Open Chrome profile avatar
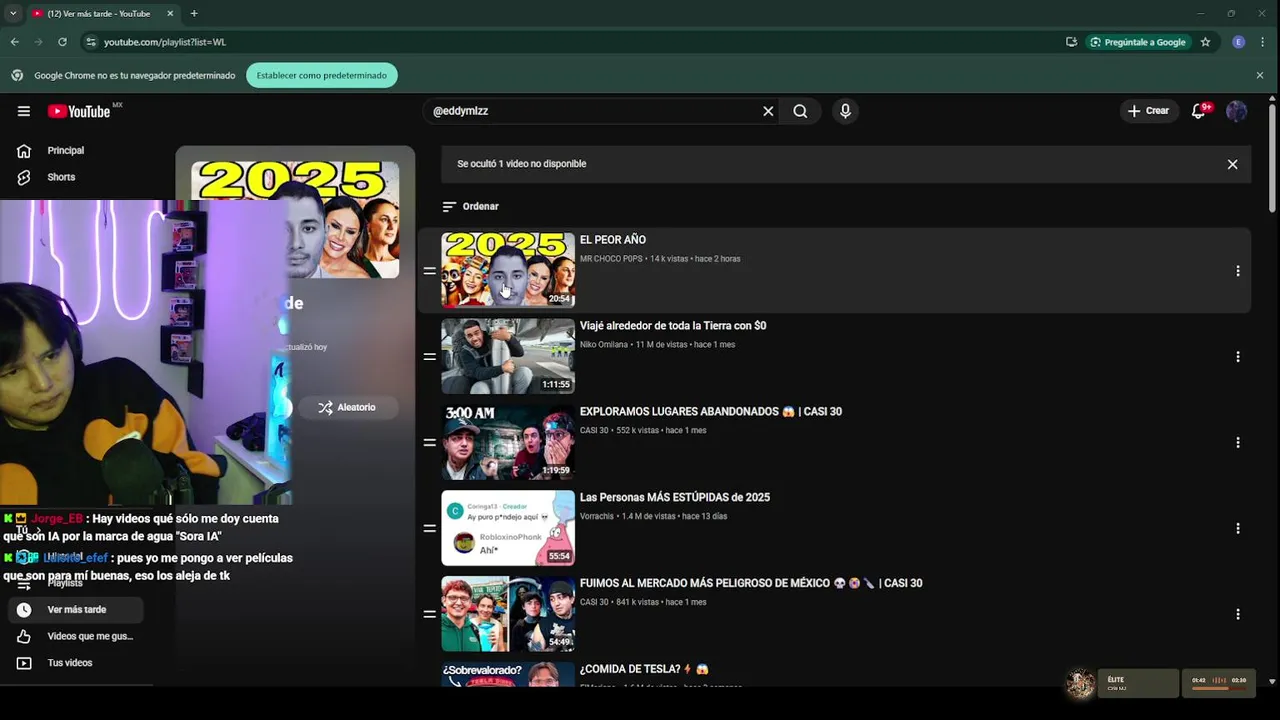This screenshot has height=720, width=1280. point(1239,42)
